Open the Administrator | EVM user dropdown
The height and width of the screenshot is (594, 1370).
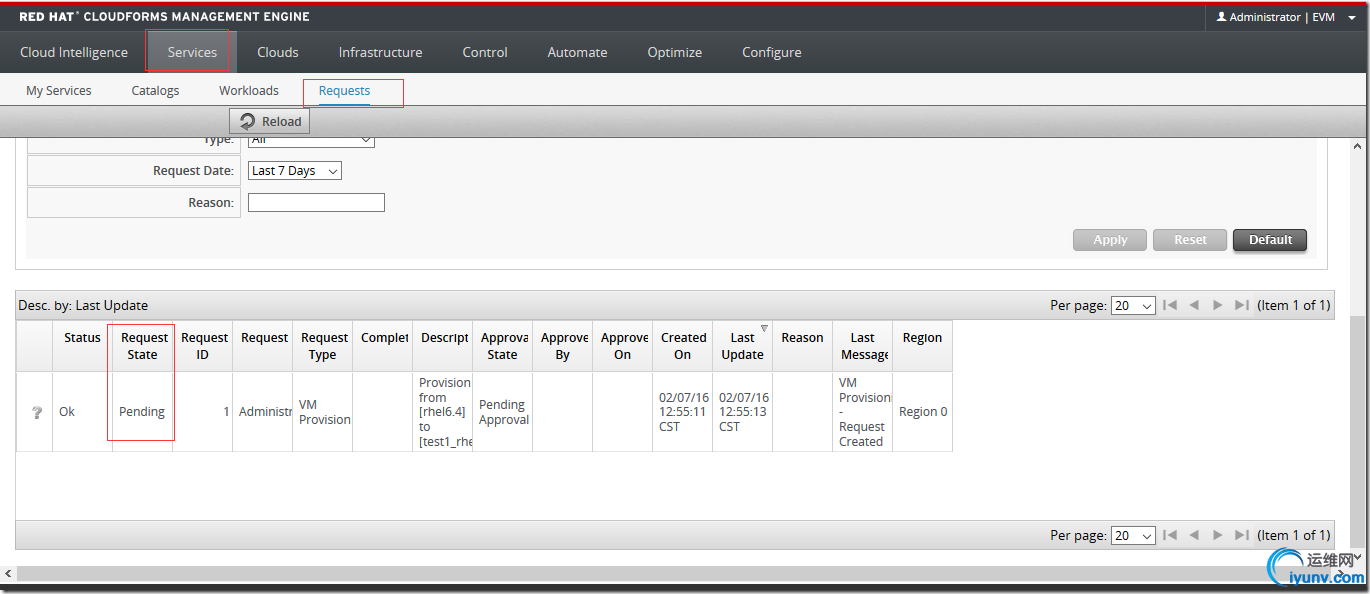1286,17
